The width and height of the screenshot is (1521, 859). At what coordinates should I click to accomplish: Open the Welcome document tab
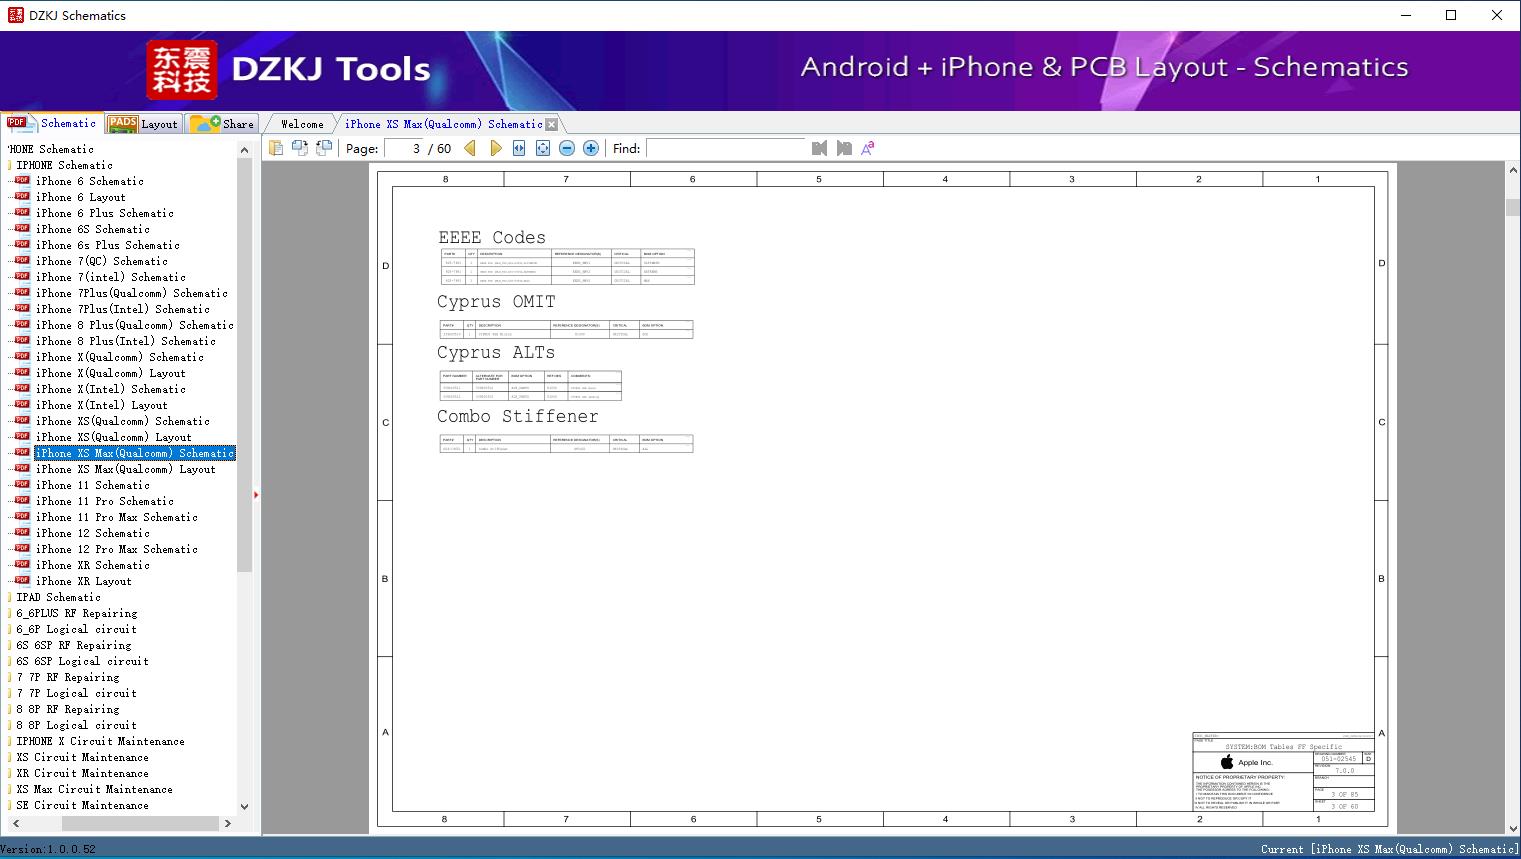[x=302, y=124]
